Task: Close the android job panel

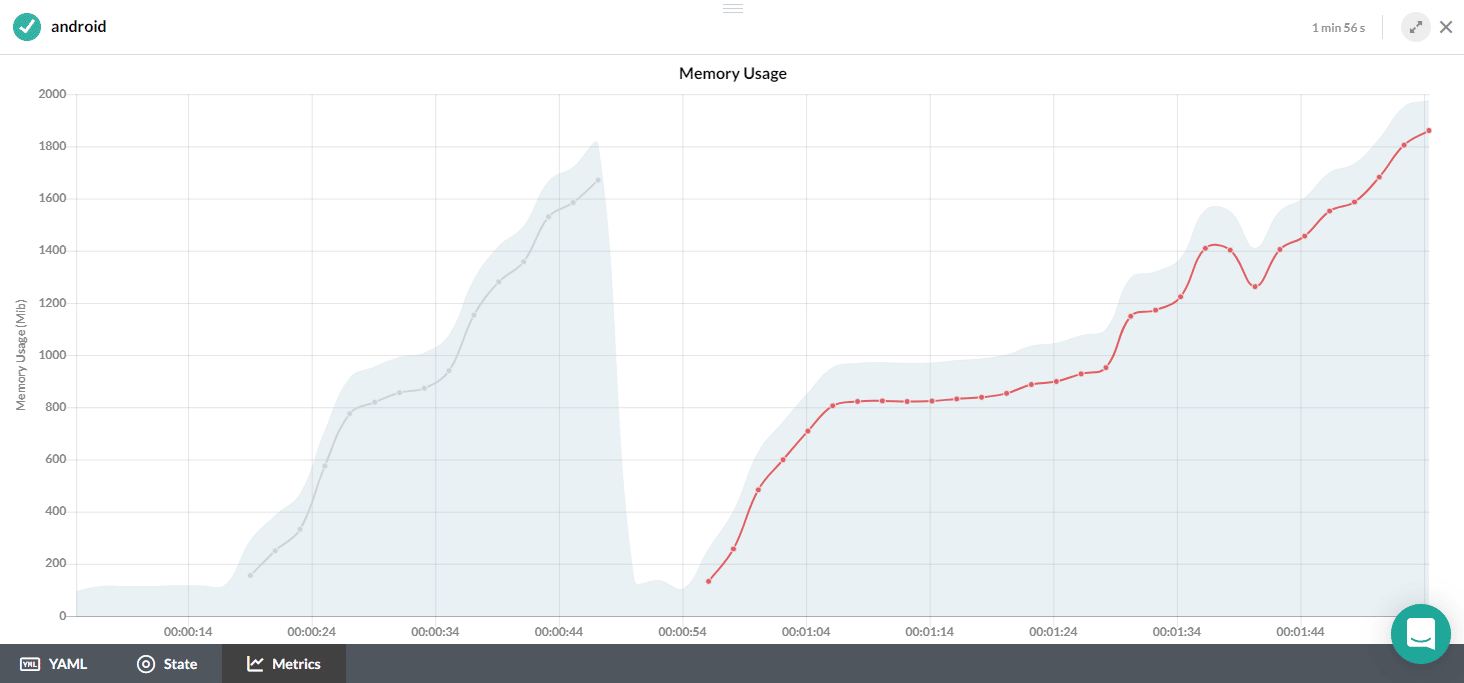Action: click(1446, 28)
